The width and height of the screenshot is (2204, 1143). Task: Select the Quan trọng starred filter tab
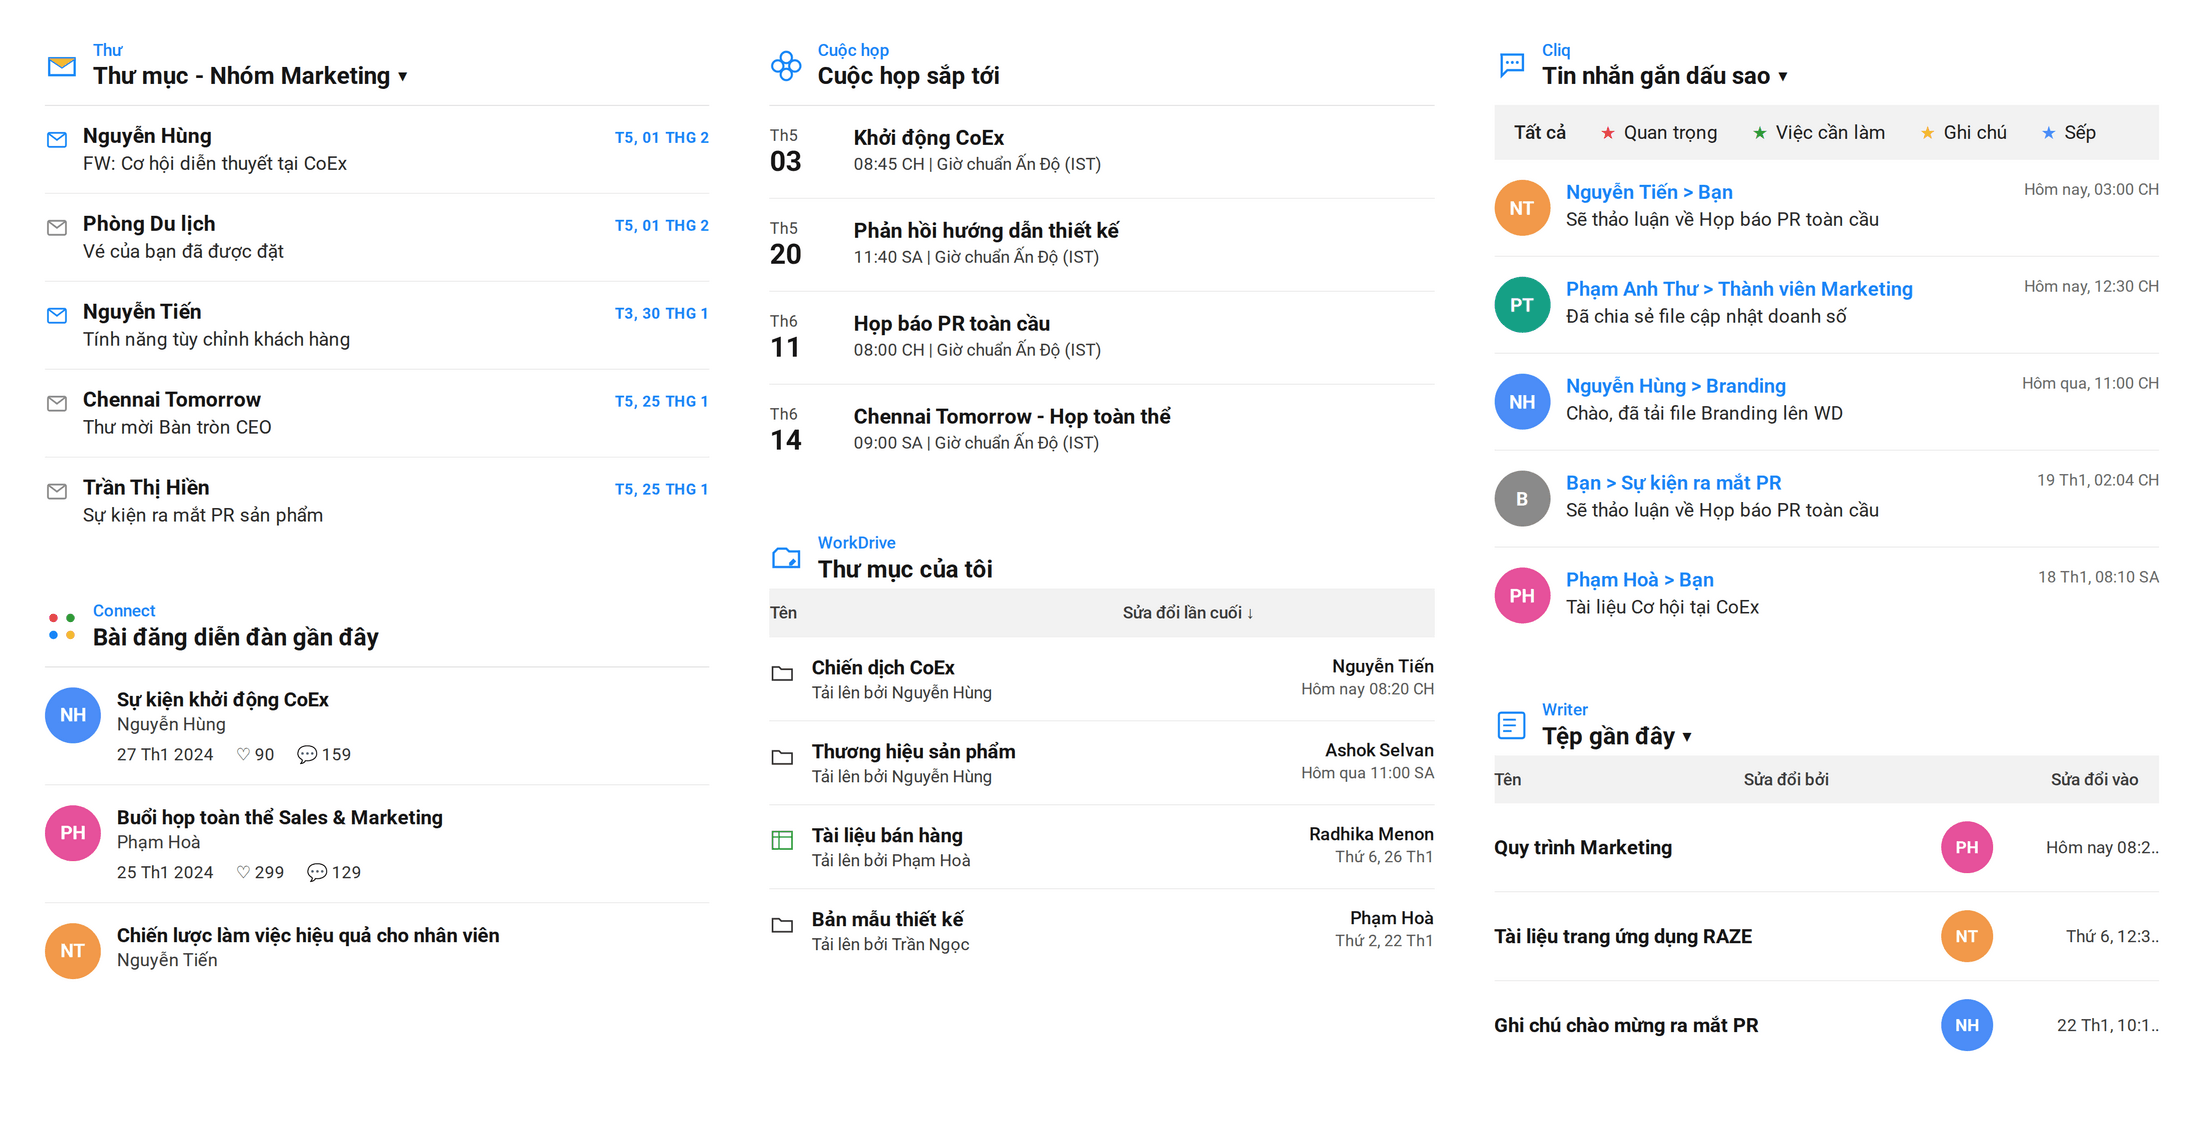[1659, 133]
